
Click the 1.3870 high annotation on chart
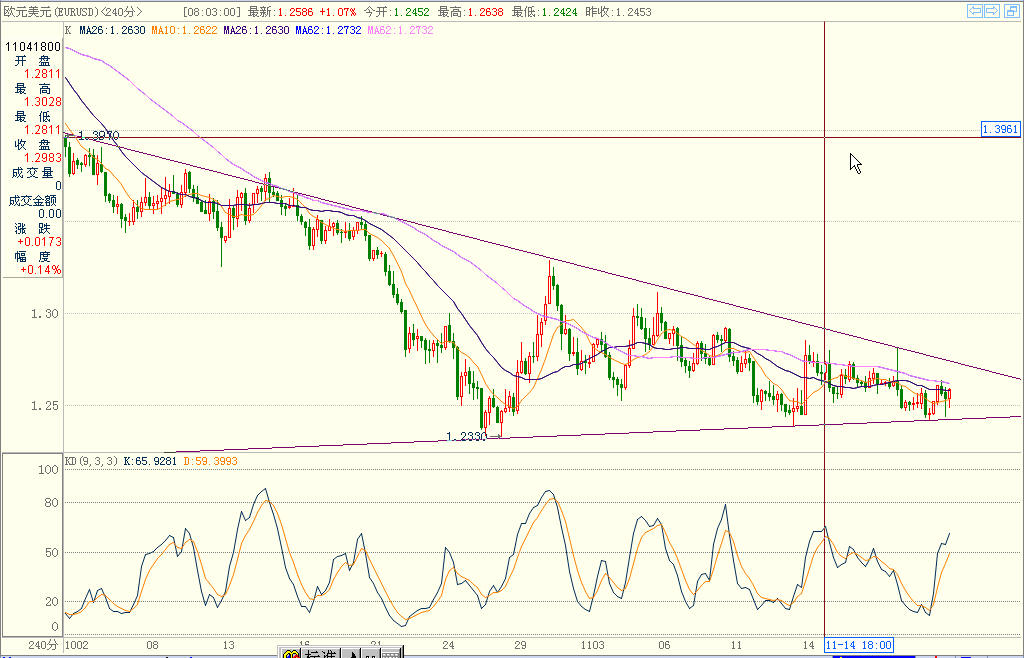pyautogui.click(x=98, y=135)
